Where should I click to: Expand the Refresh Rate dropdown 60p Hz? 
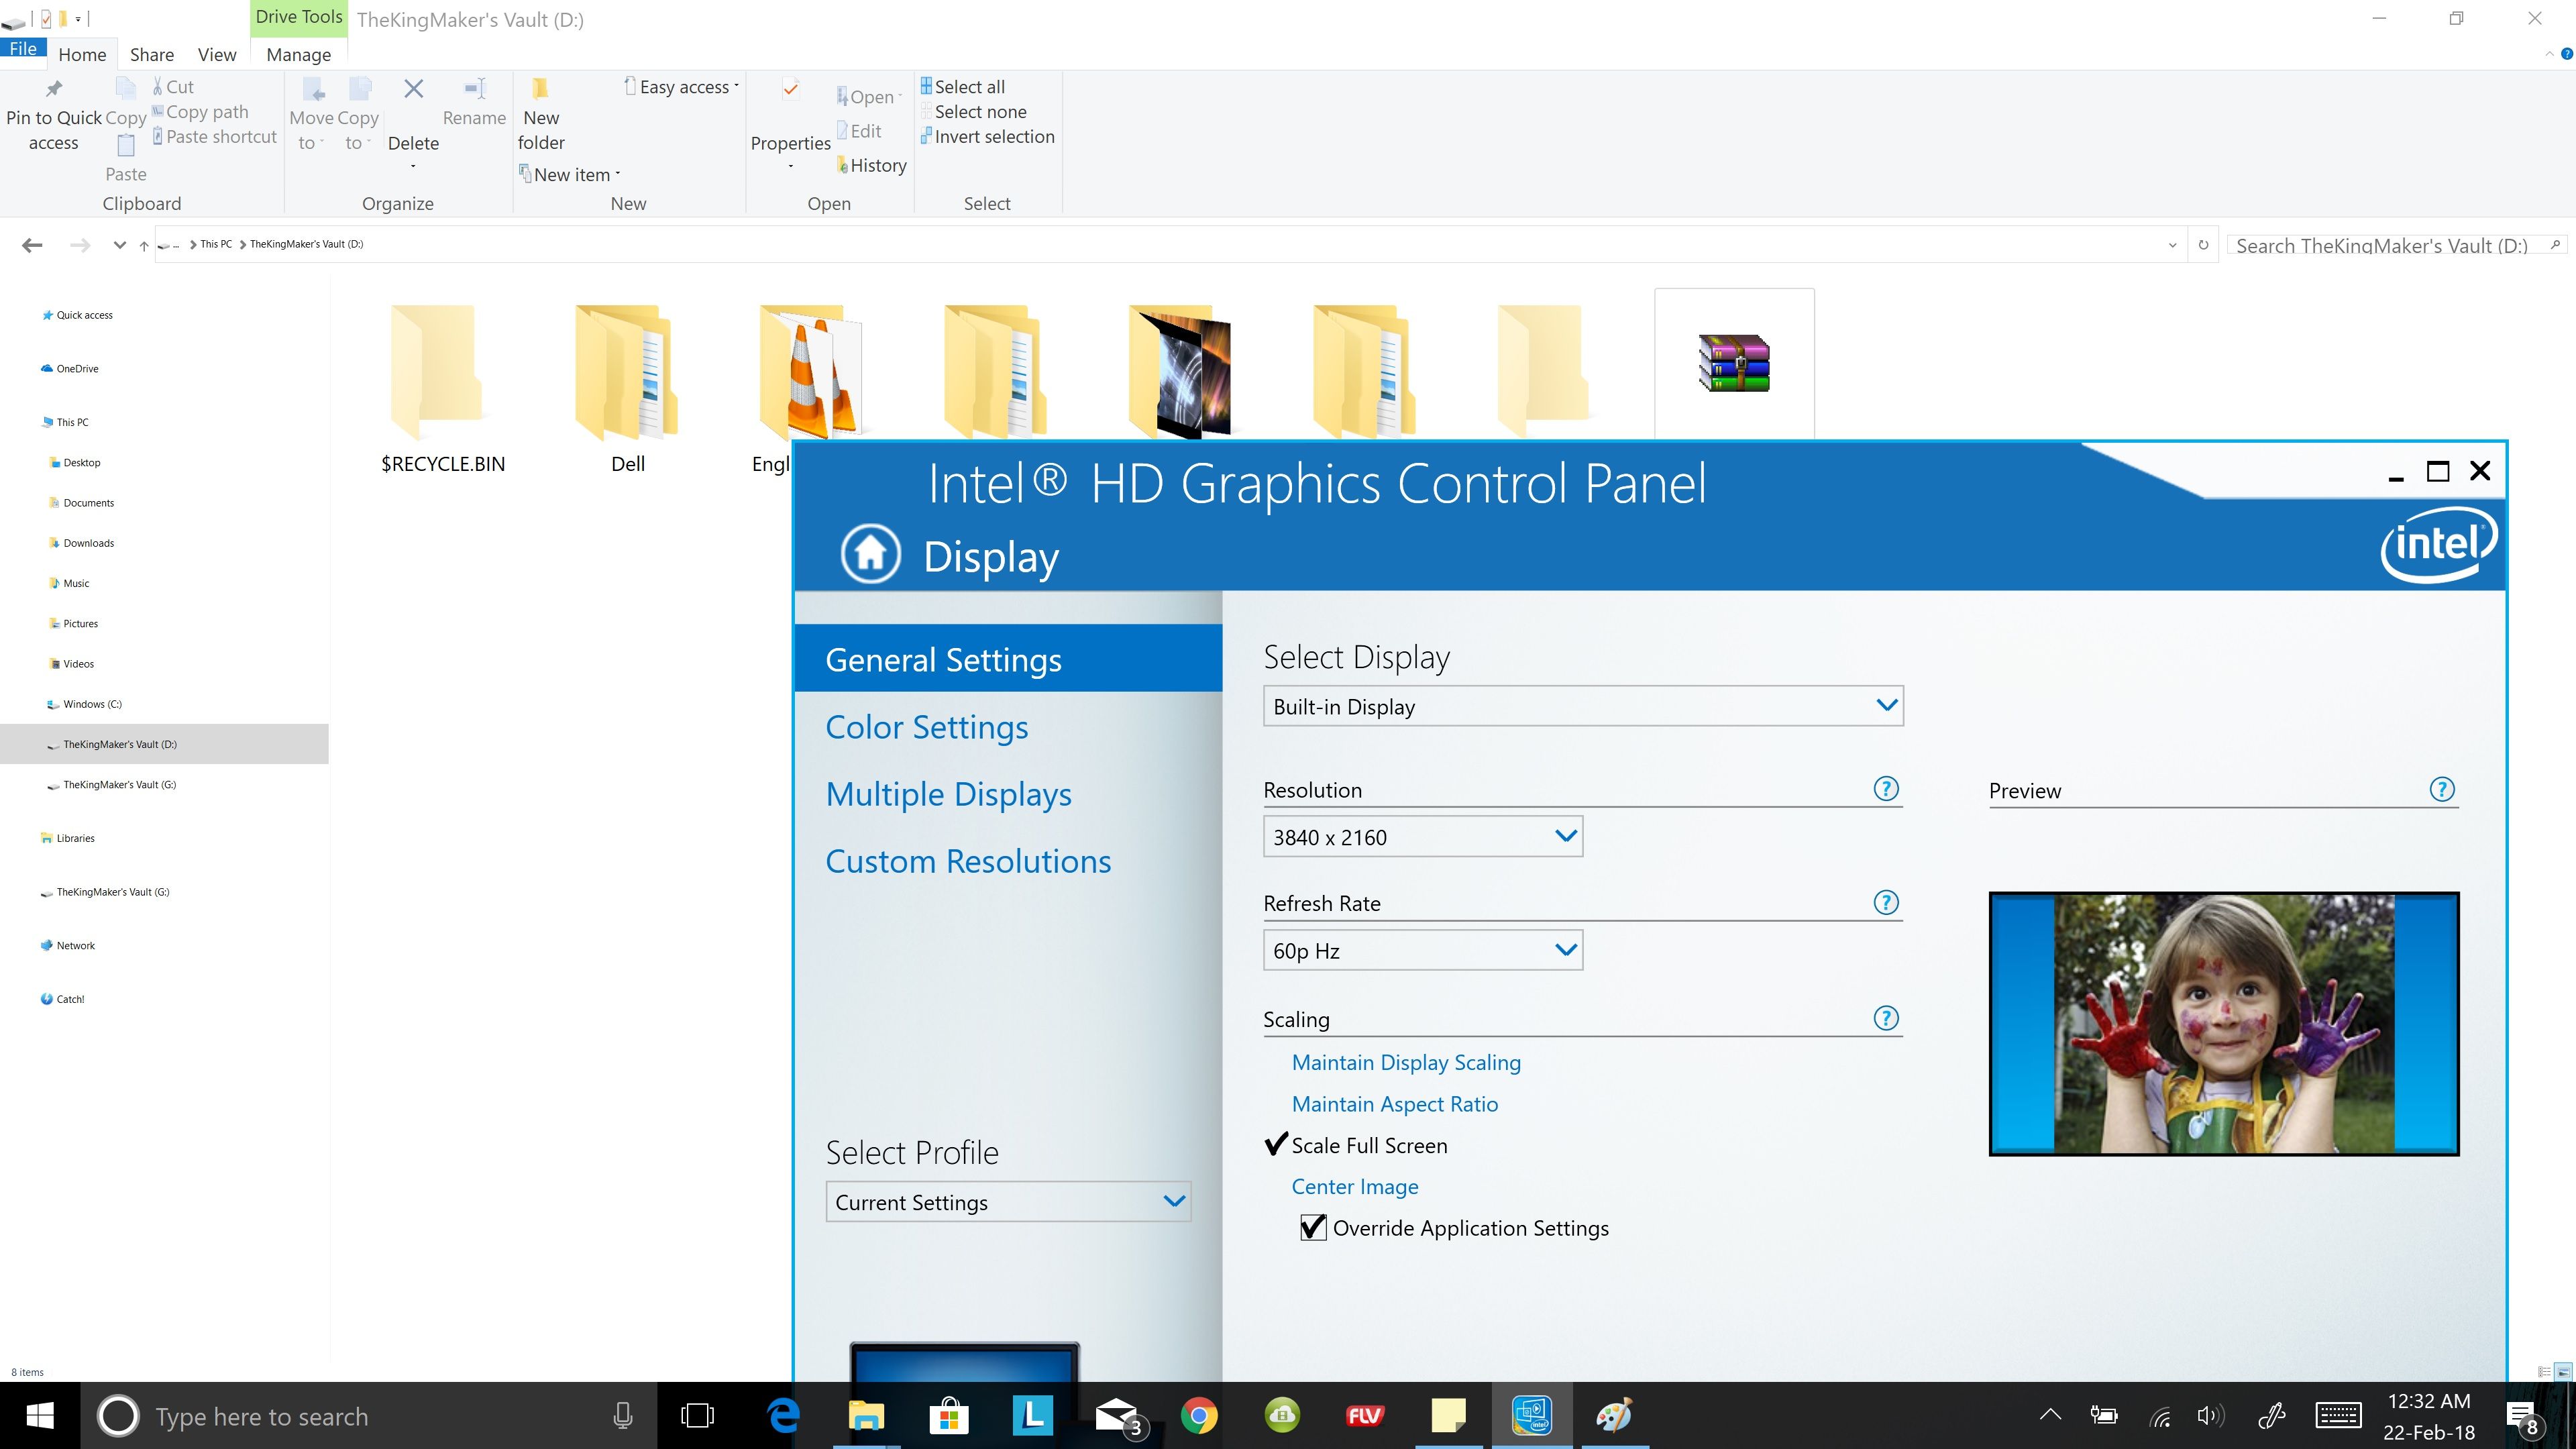1423,950
